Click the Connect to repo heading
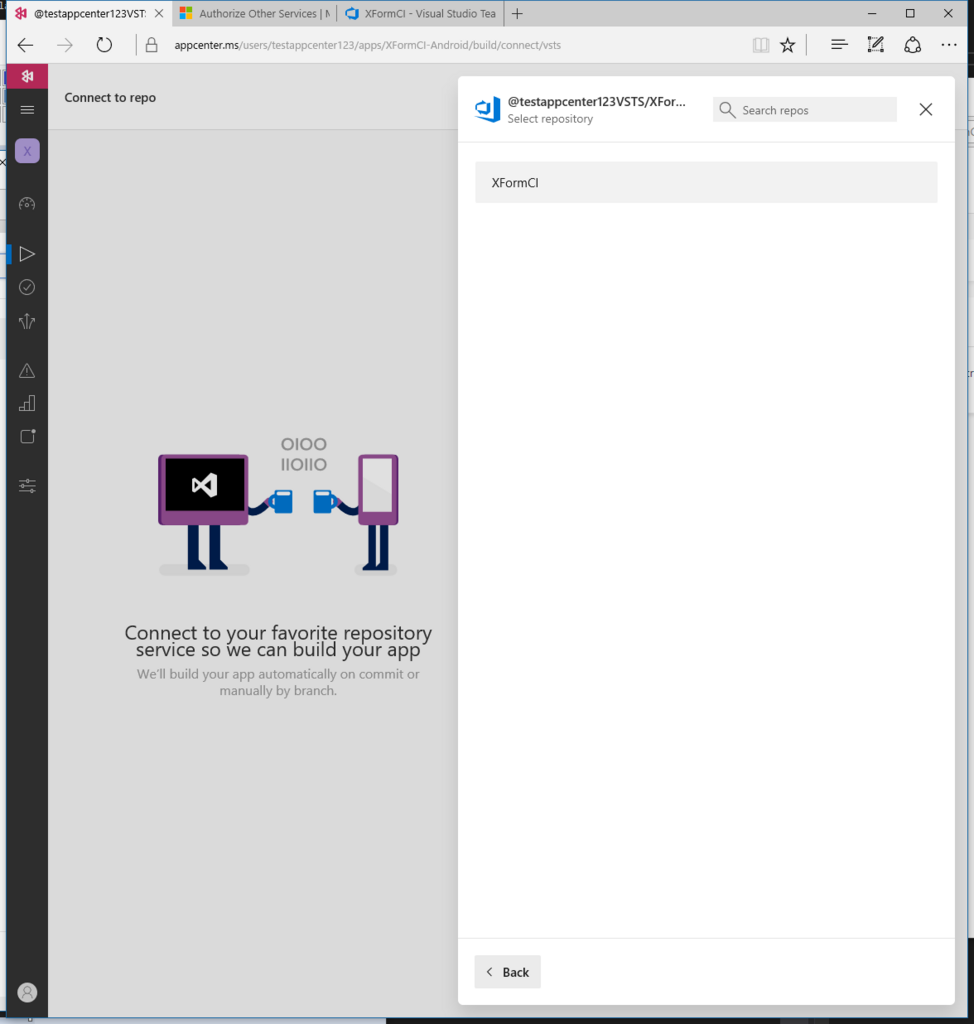Screen dimensions: 974x1024 click(110, 97)
